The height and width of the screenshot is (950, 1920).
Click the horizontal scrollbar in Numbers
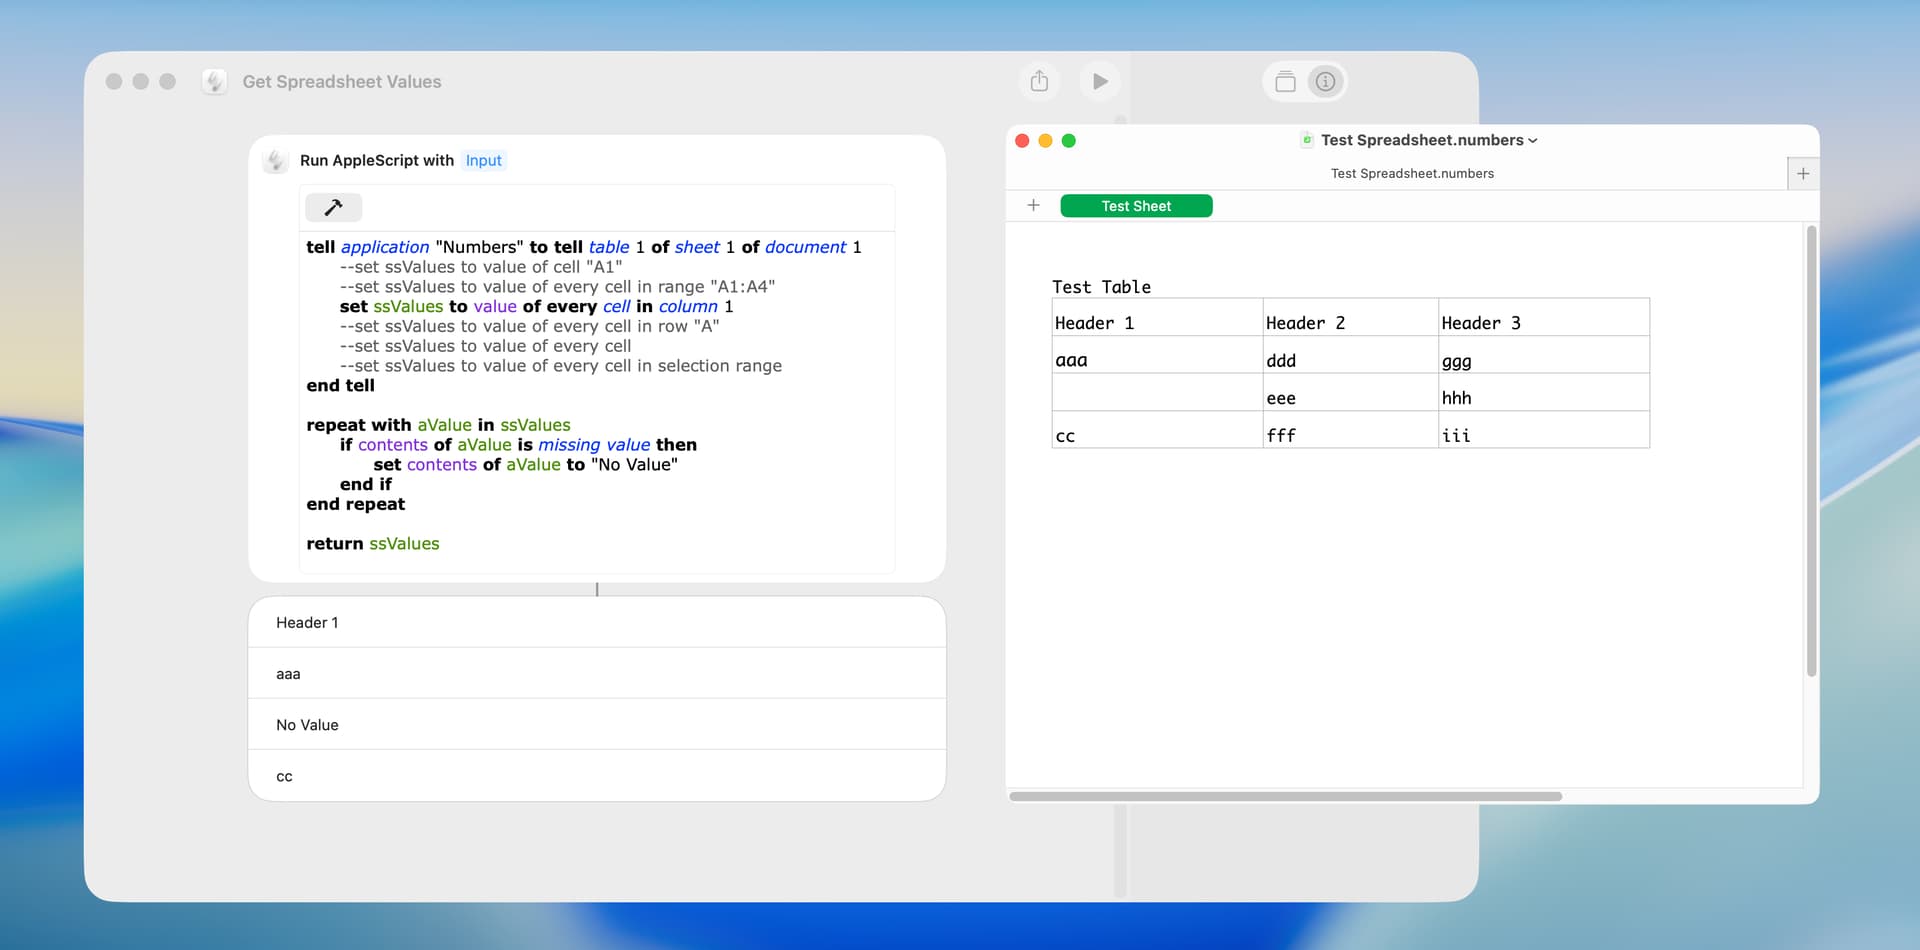click(x=1285, y=796)
